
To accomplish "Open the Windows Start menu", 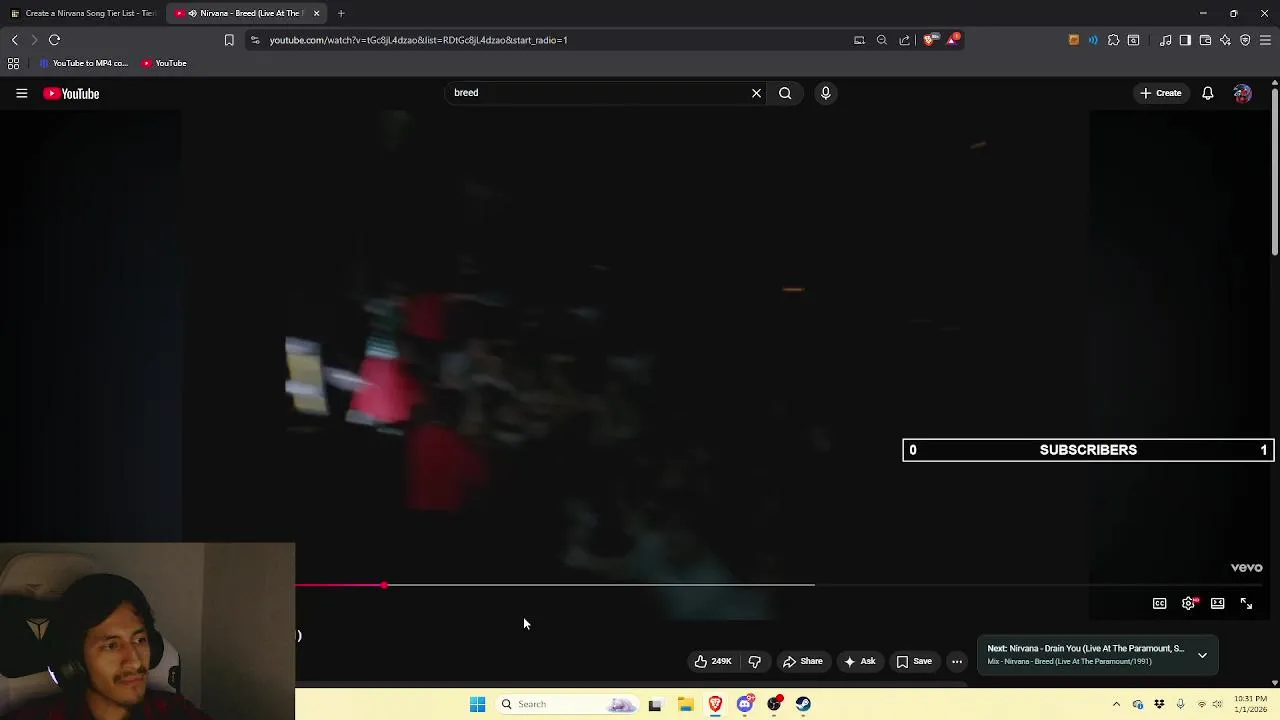I will coord(477,704).
